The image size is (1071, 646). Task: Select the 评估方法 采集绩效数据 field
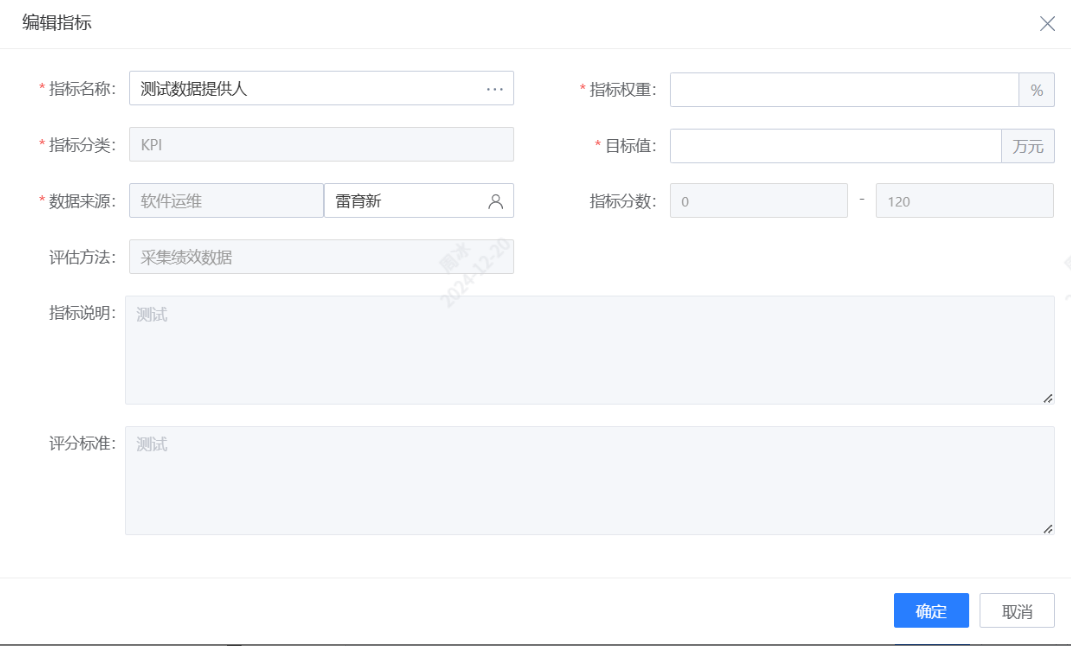(x=321, y=257)
